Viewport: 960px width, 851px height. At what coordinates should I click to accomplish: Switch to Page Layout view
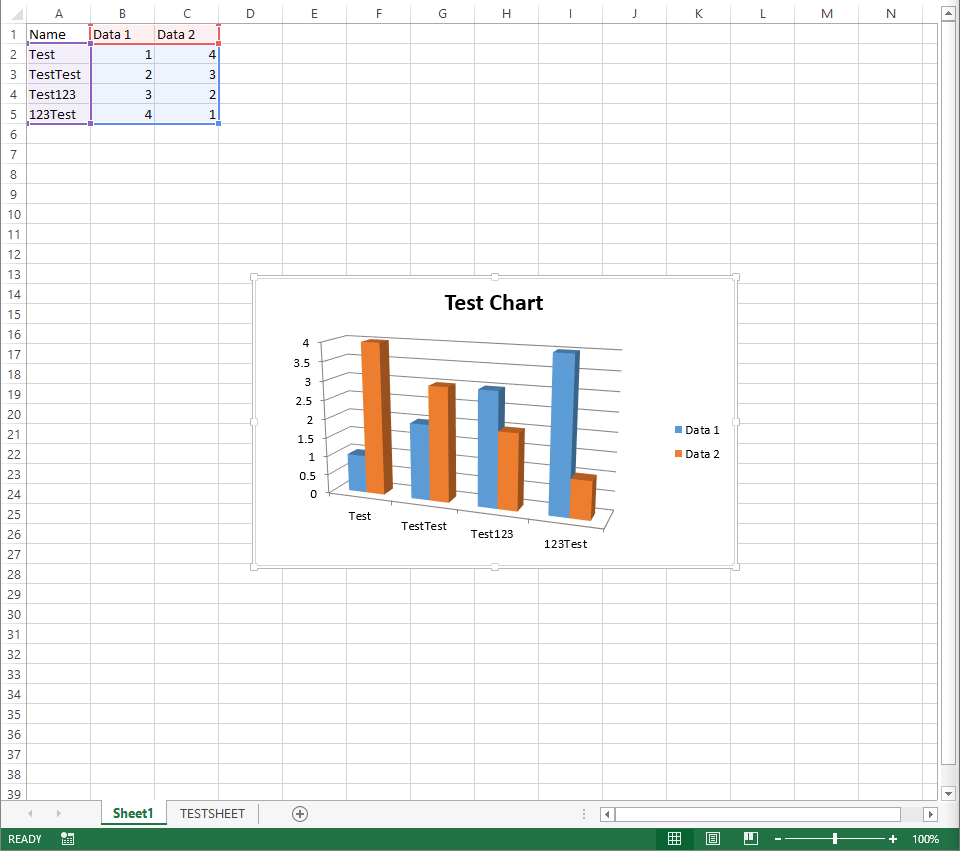713,839
